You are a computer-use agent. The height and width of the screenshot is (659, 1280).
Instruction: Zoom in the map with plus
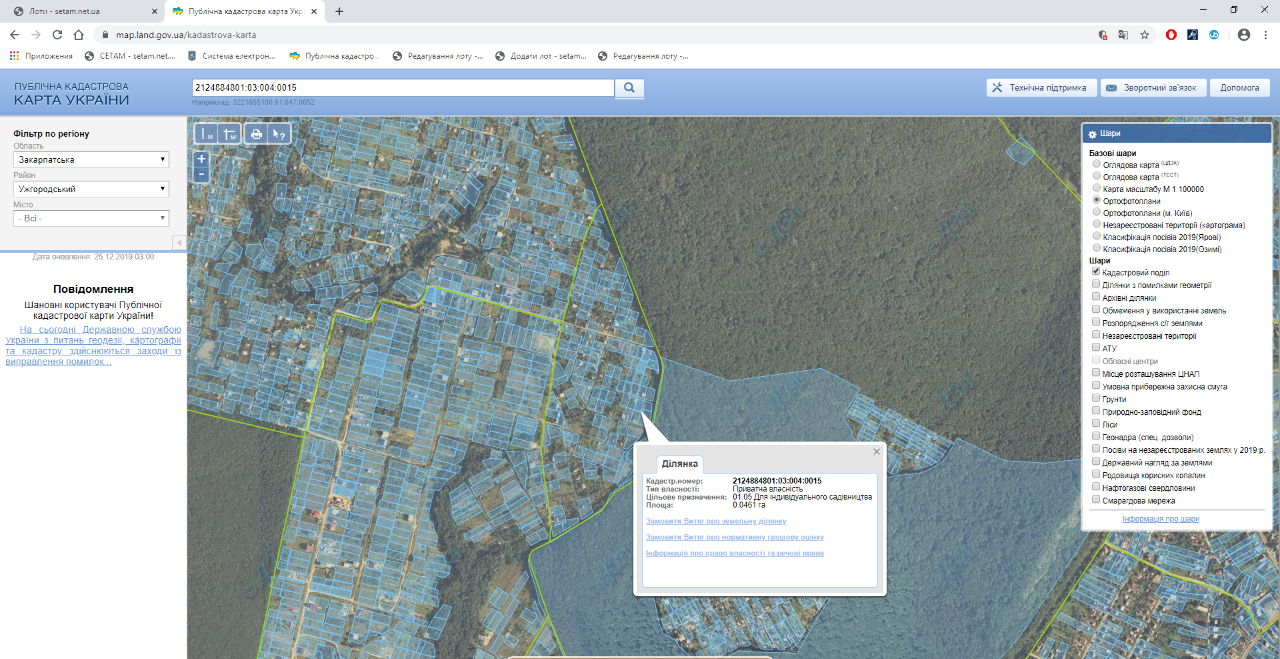click(201, 159)
